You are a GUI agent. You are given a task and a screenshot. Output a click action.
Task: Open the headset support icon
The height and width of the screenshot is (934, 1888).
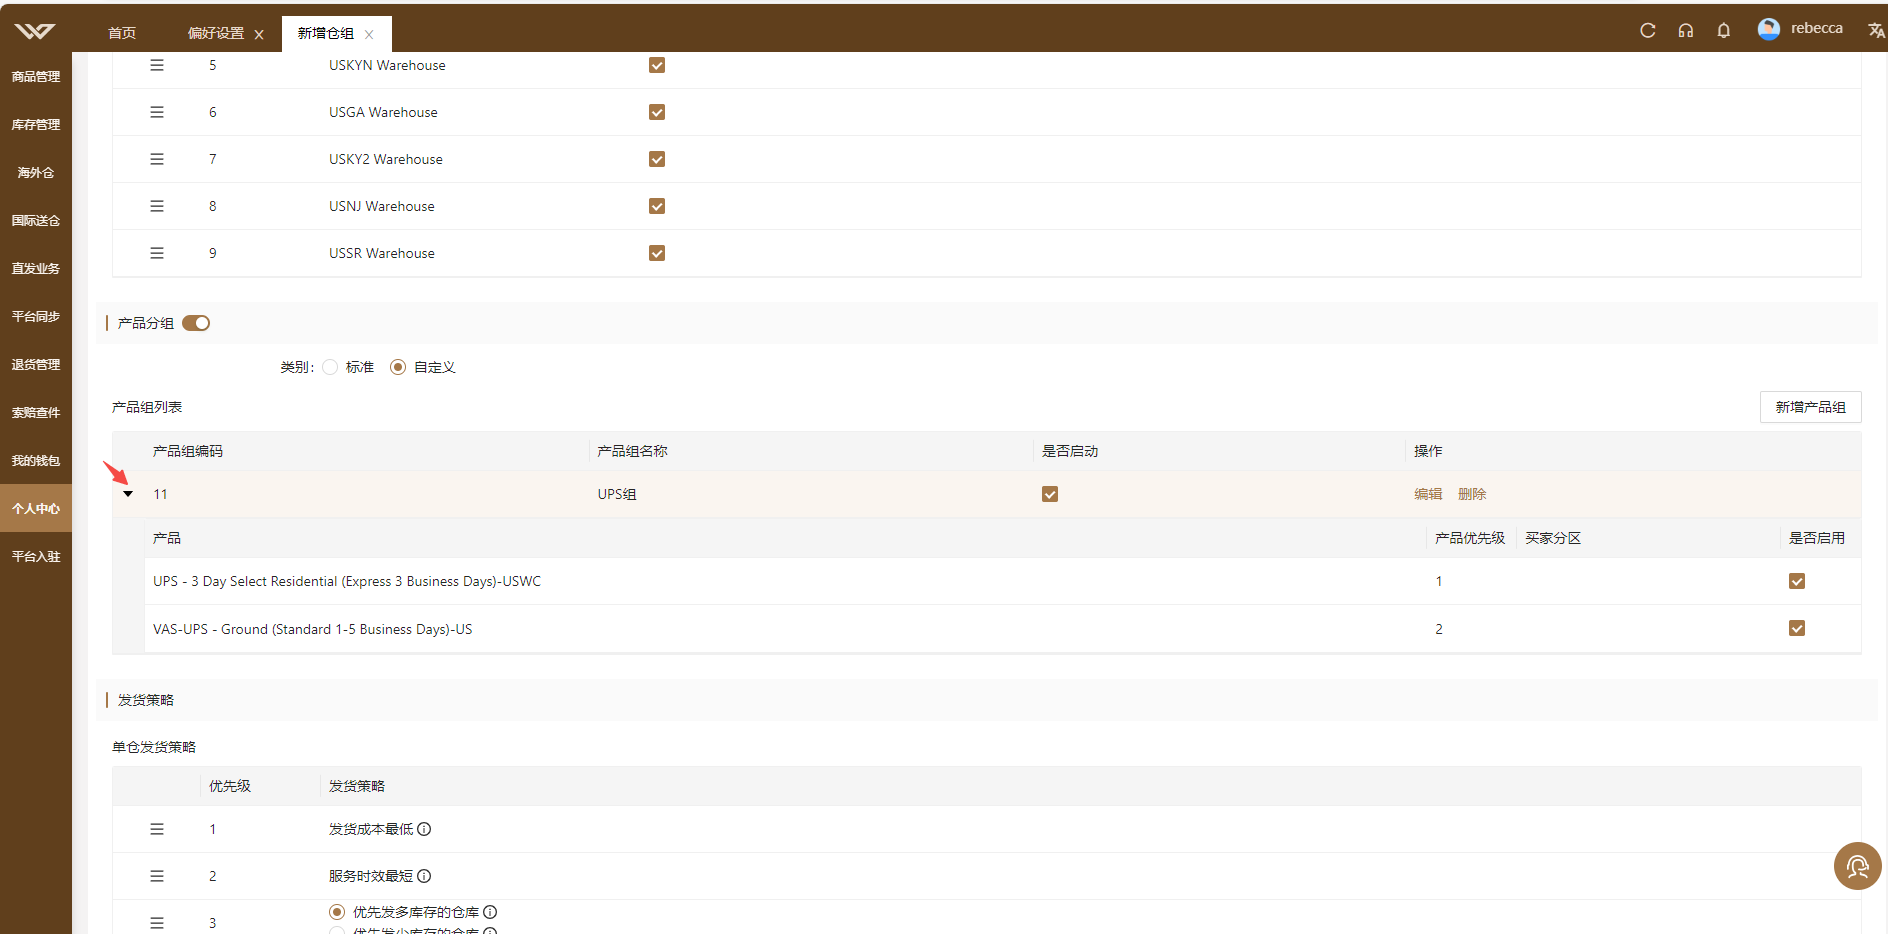[1686, 30]
